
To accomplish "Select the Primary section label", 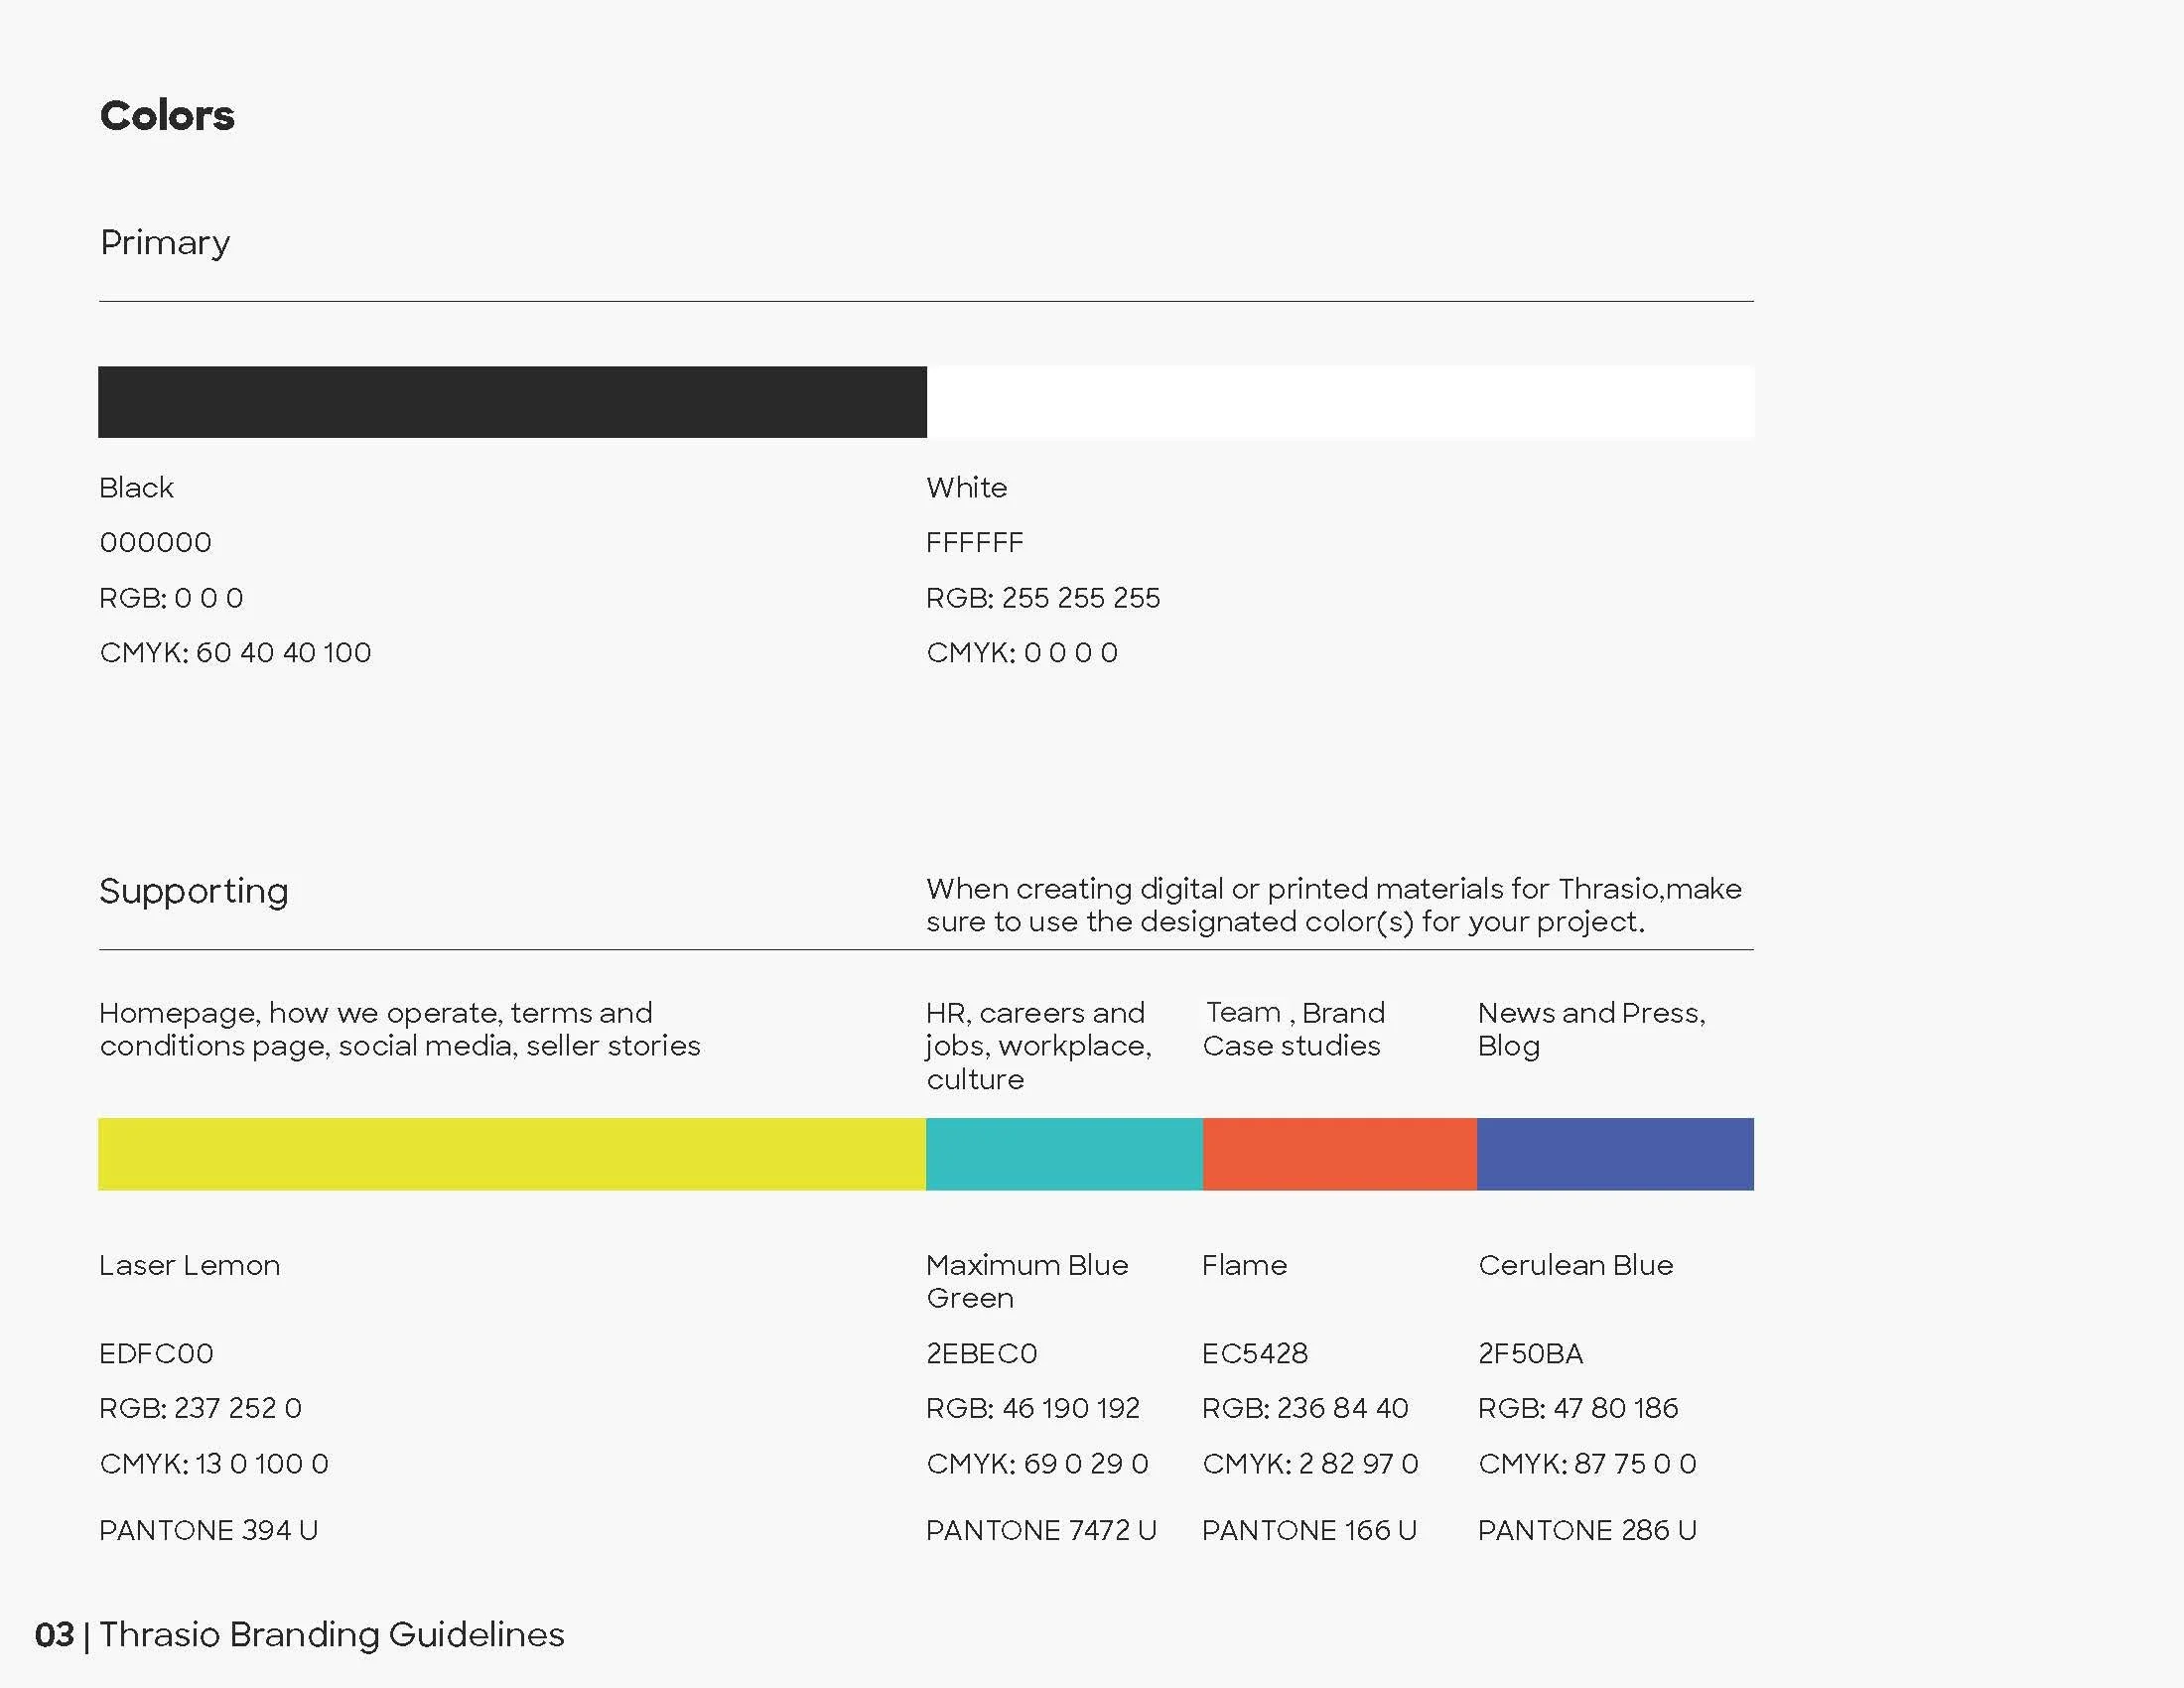I will point(164,241).
